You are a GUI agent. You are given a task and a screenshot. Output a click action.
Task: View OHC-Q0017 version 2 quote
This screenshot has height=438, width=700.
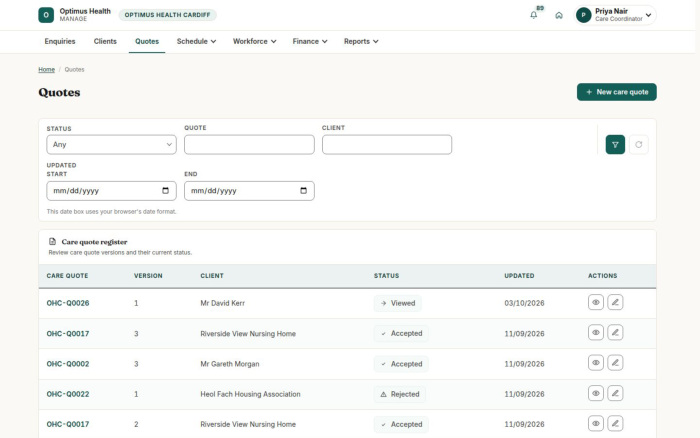point(596,424)
